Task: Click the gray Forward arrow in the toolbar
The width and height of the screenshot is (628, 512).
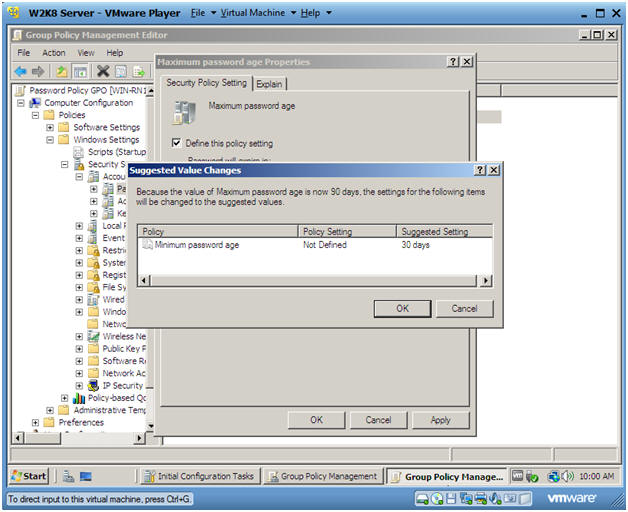Action: pyautogui.click(x=38, y=72)
